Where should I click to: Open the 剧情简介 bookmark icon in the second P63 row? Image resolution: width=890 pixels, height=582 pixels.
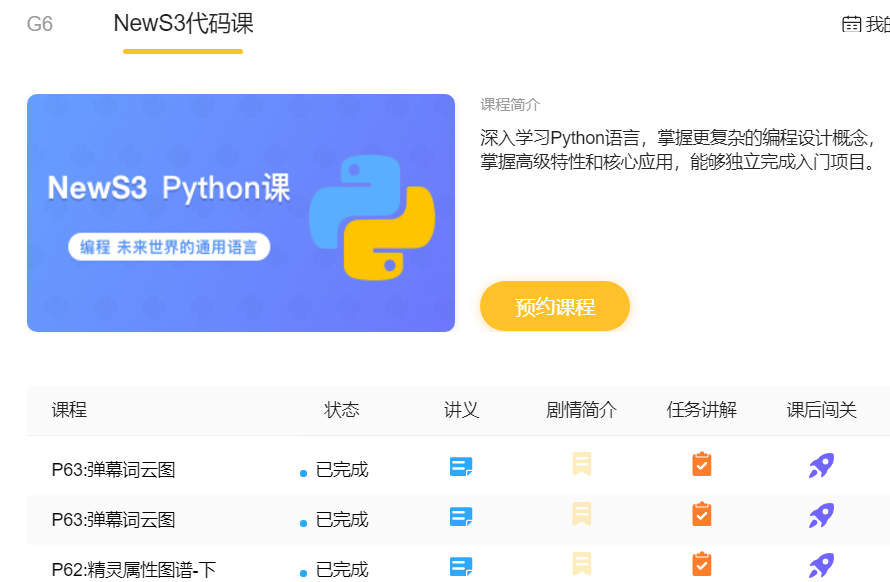(582, 513)
